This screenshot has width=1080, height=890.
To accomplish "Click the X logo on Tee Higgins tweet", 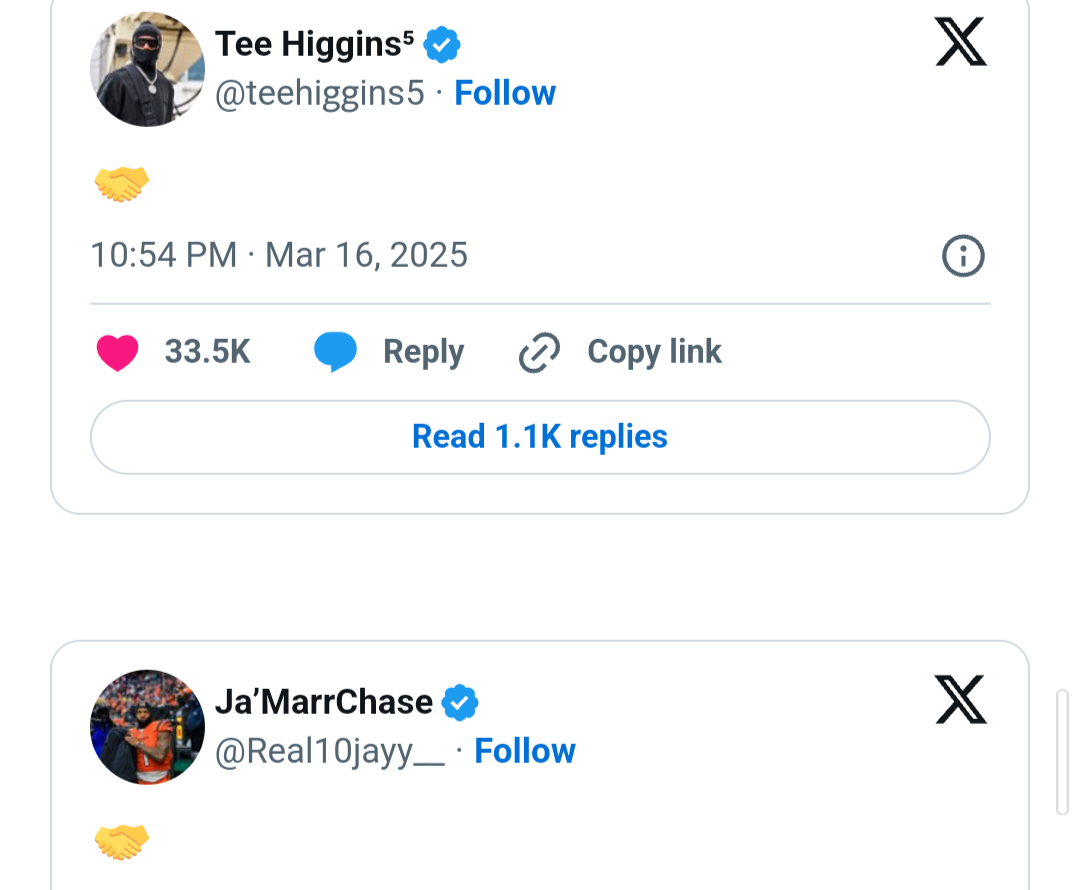I will [x=961, y=42].
